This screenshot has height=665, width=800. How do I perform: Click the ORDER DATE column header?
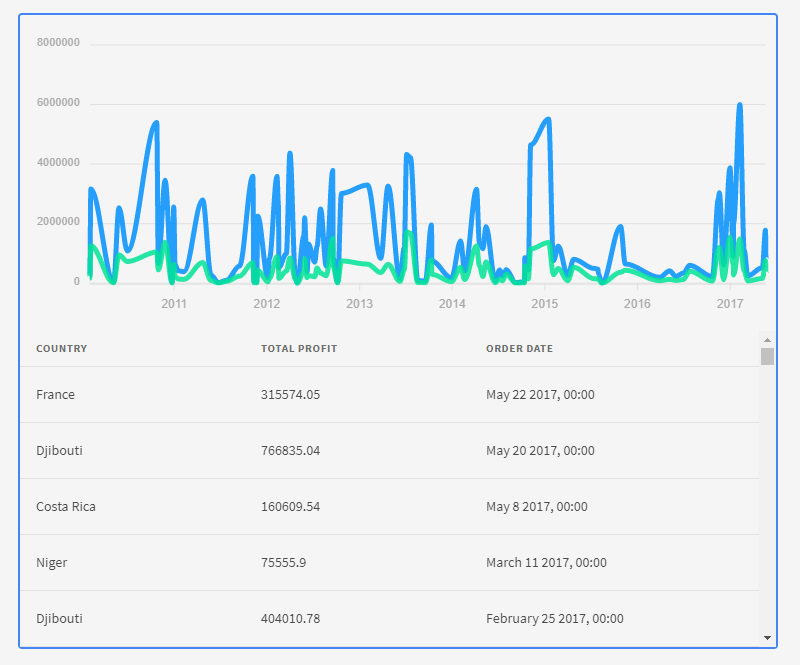pyautogui.click(x=519, y=349)
